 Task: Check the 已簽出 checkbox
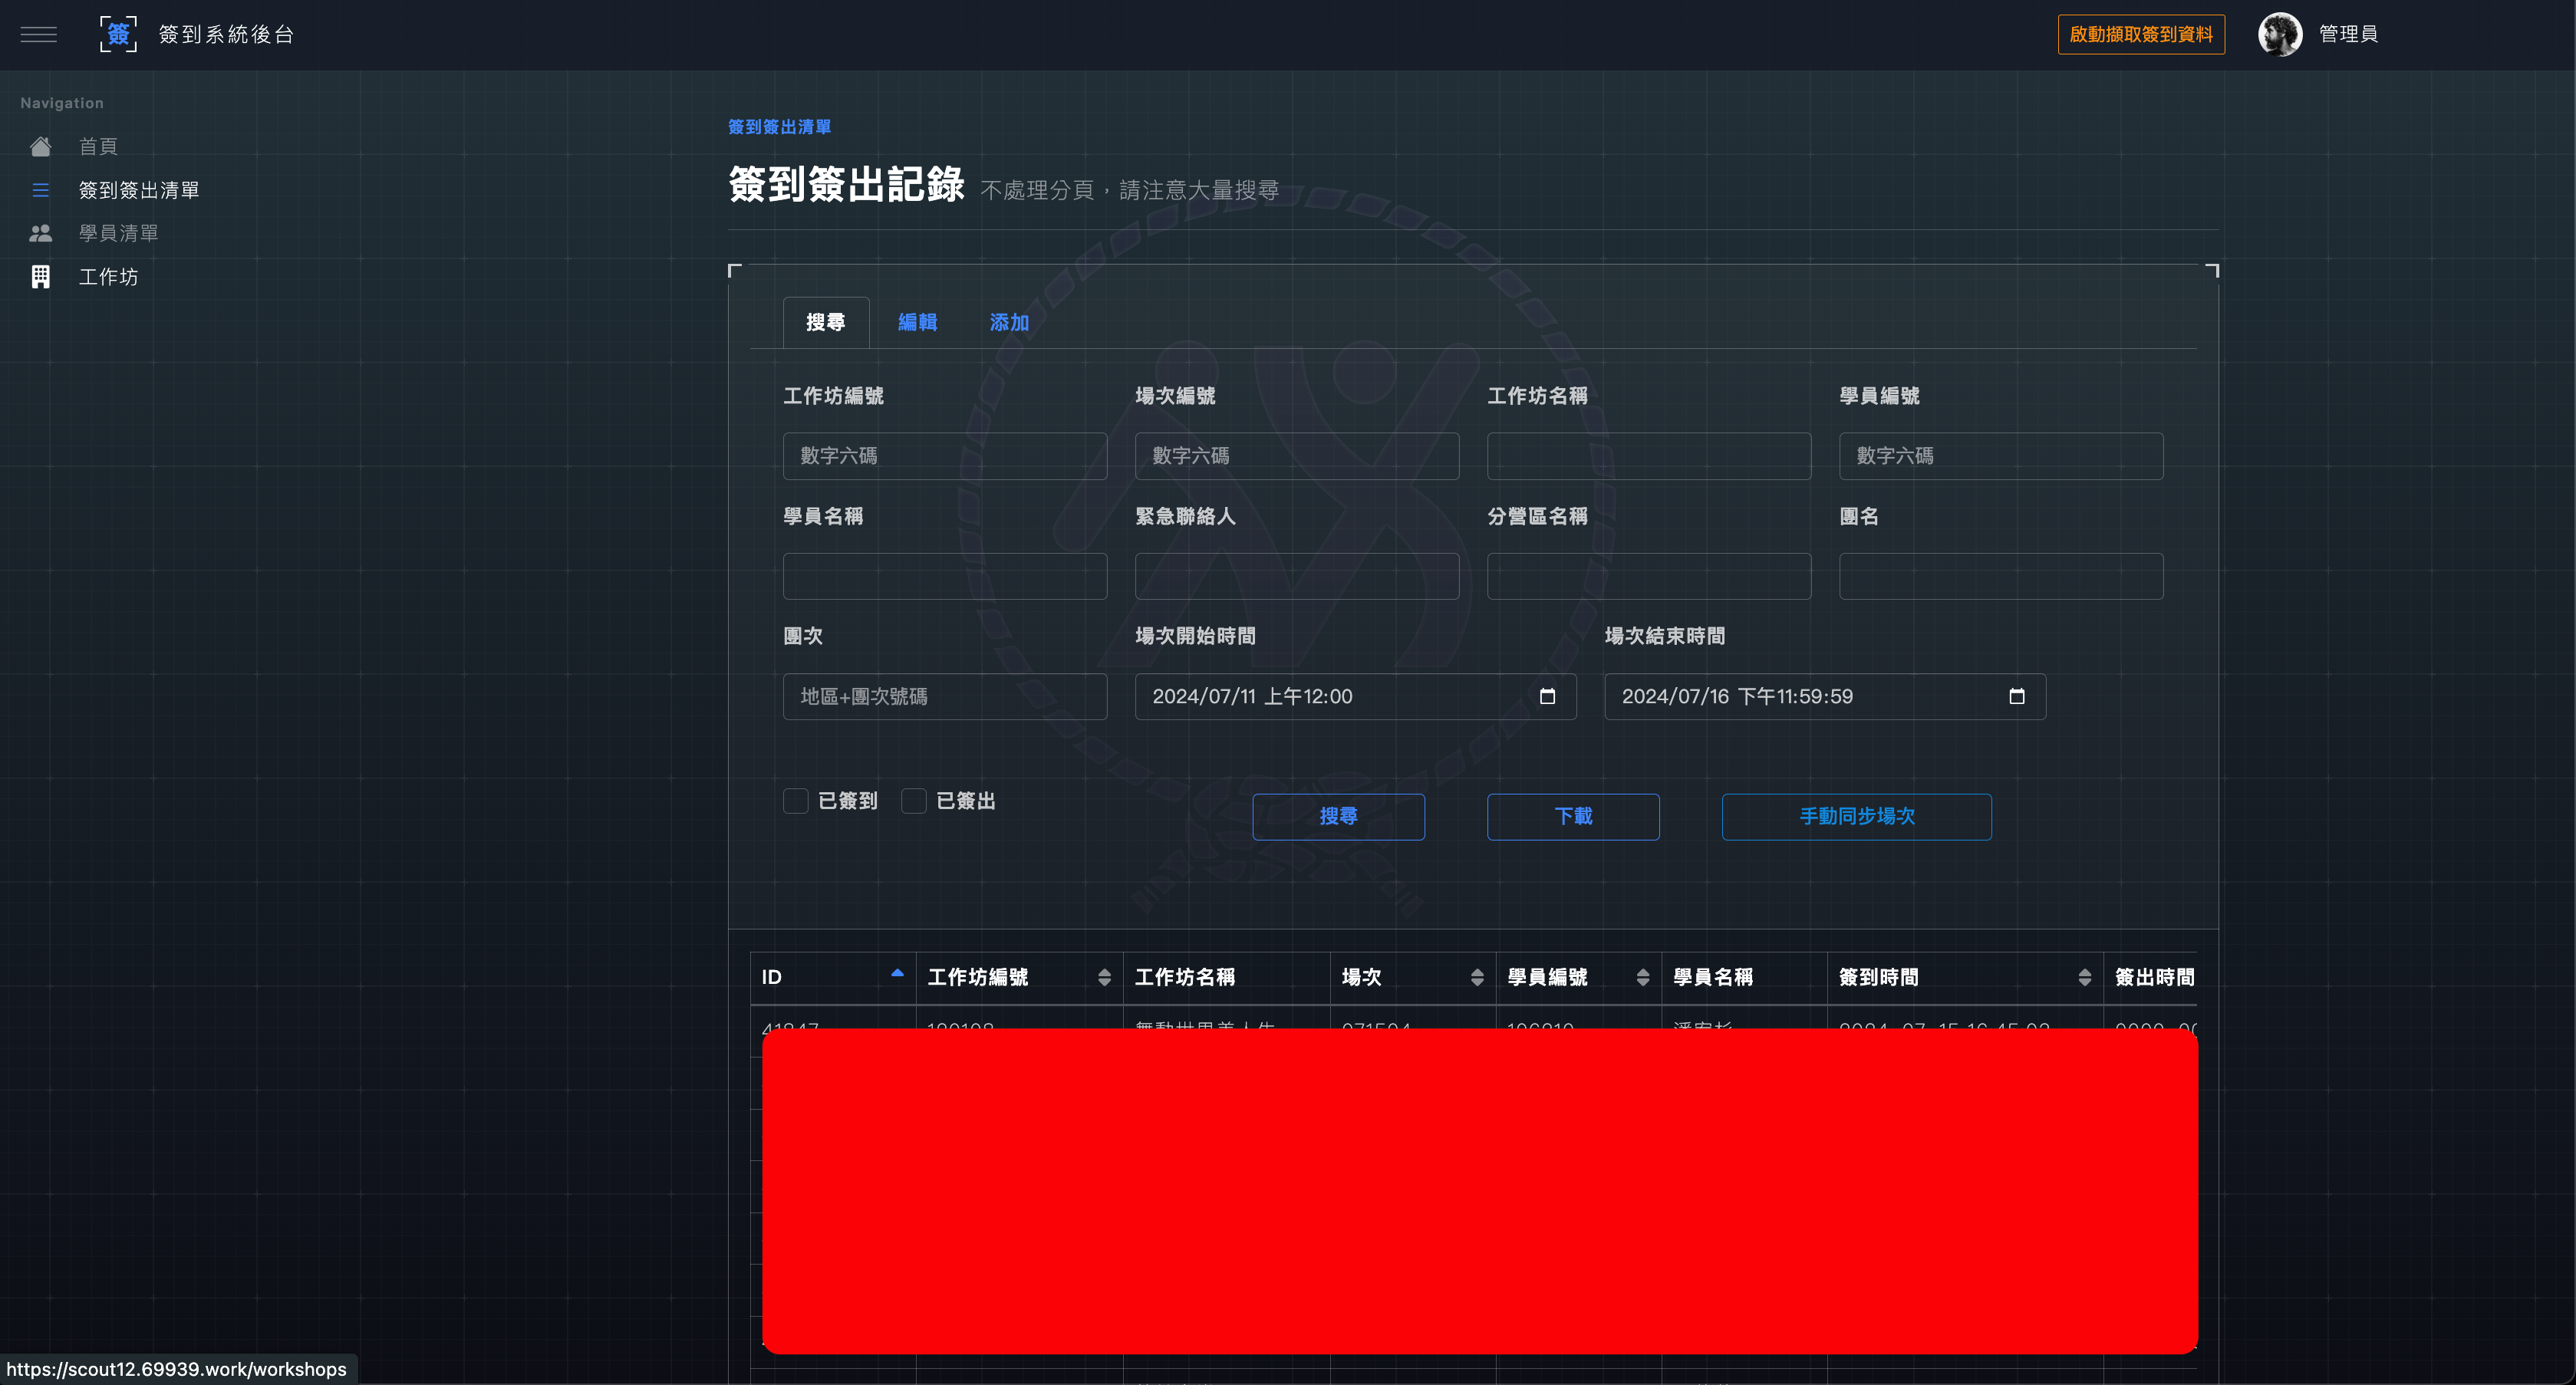pyautogui.click(x=914, y=801)
